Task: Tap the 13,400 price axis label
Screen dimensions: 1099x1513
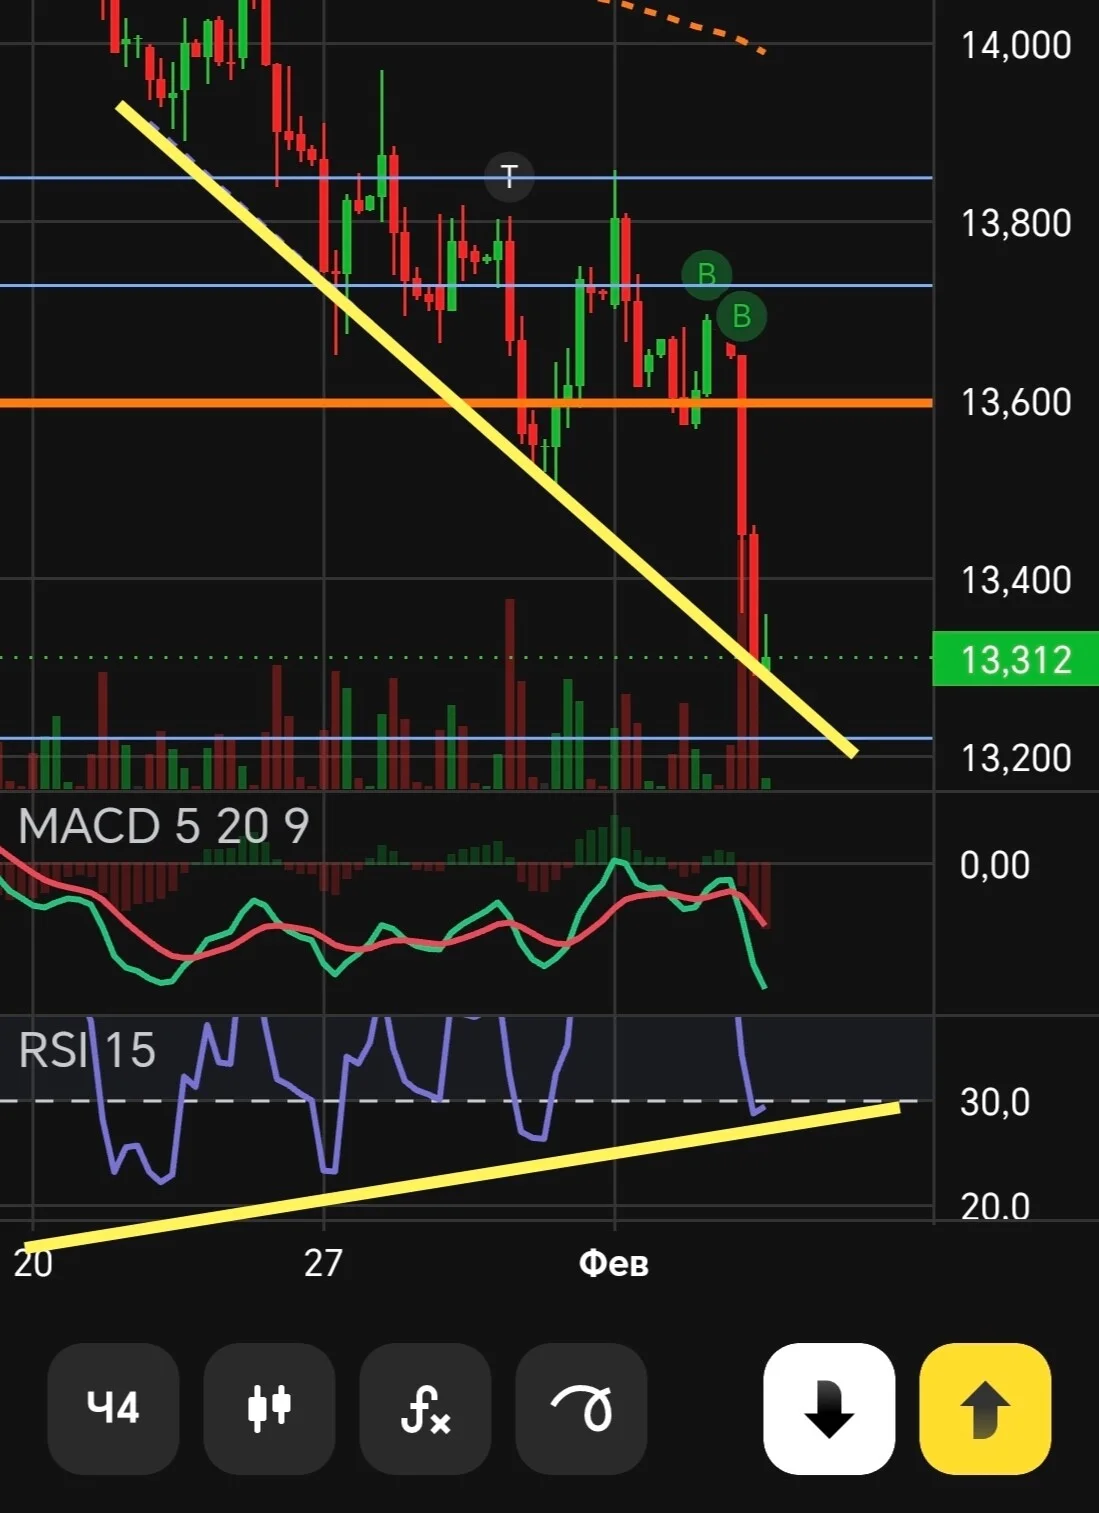Action: [x=1016, y=580]
